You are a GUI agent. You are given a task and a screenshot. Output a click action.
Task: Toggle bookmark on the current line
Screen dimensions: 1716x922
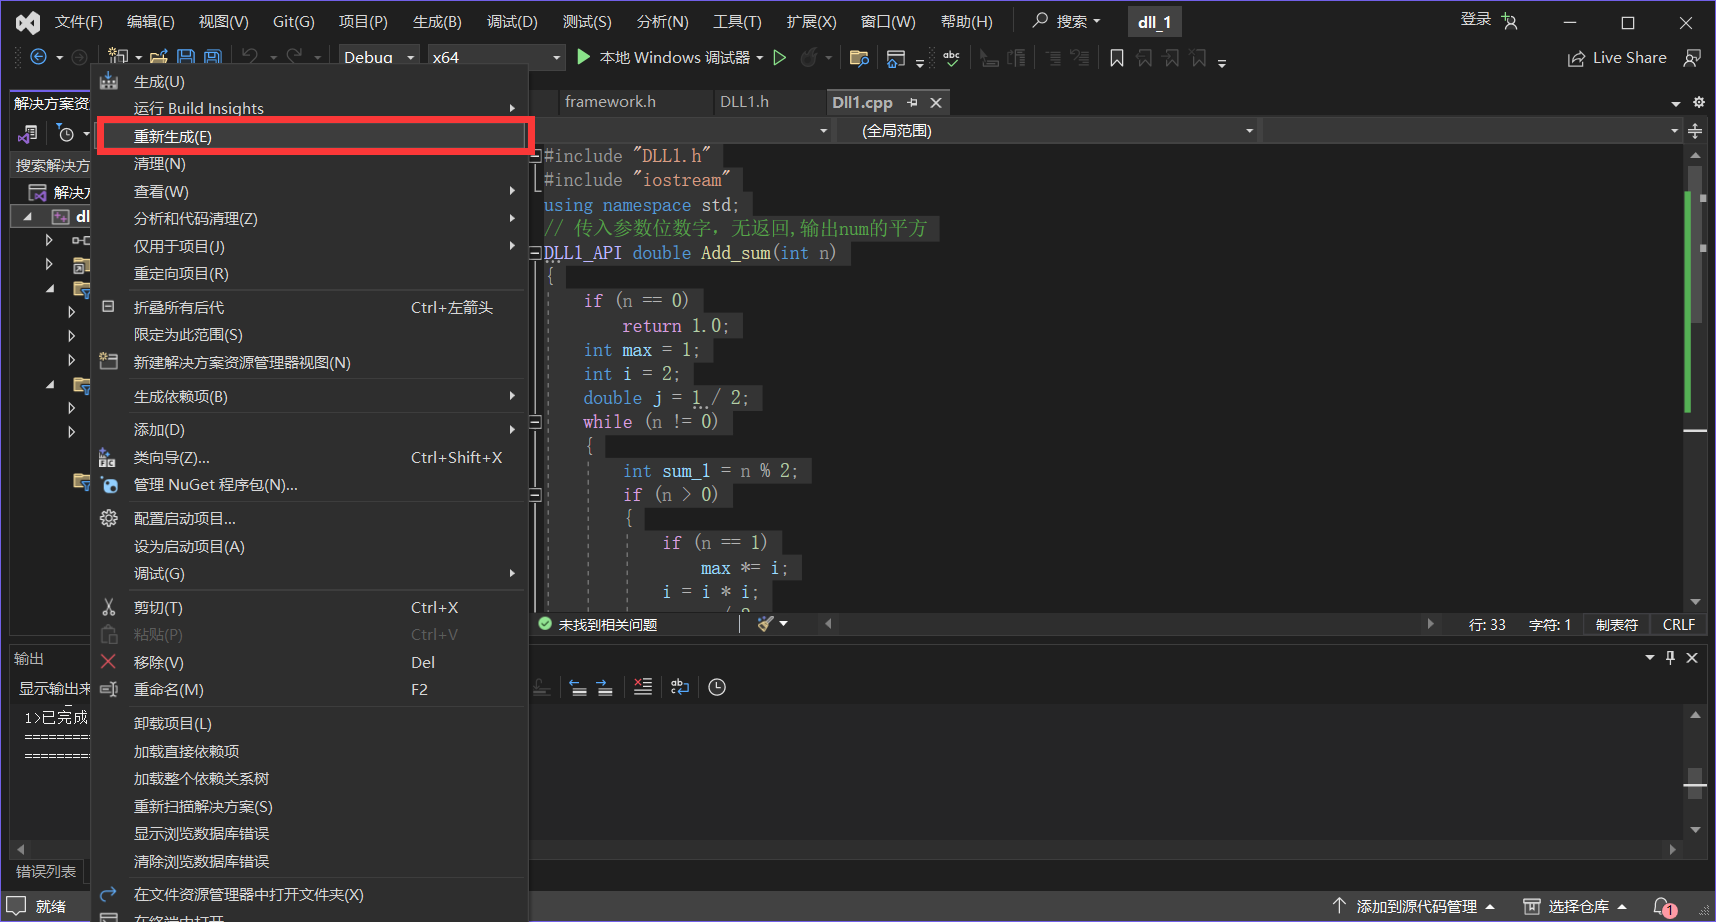click(1117, 58)
